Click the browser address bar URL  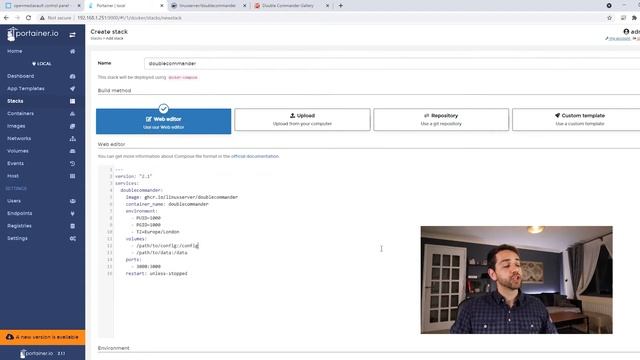pos(129,18)
